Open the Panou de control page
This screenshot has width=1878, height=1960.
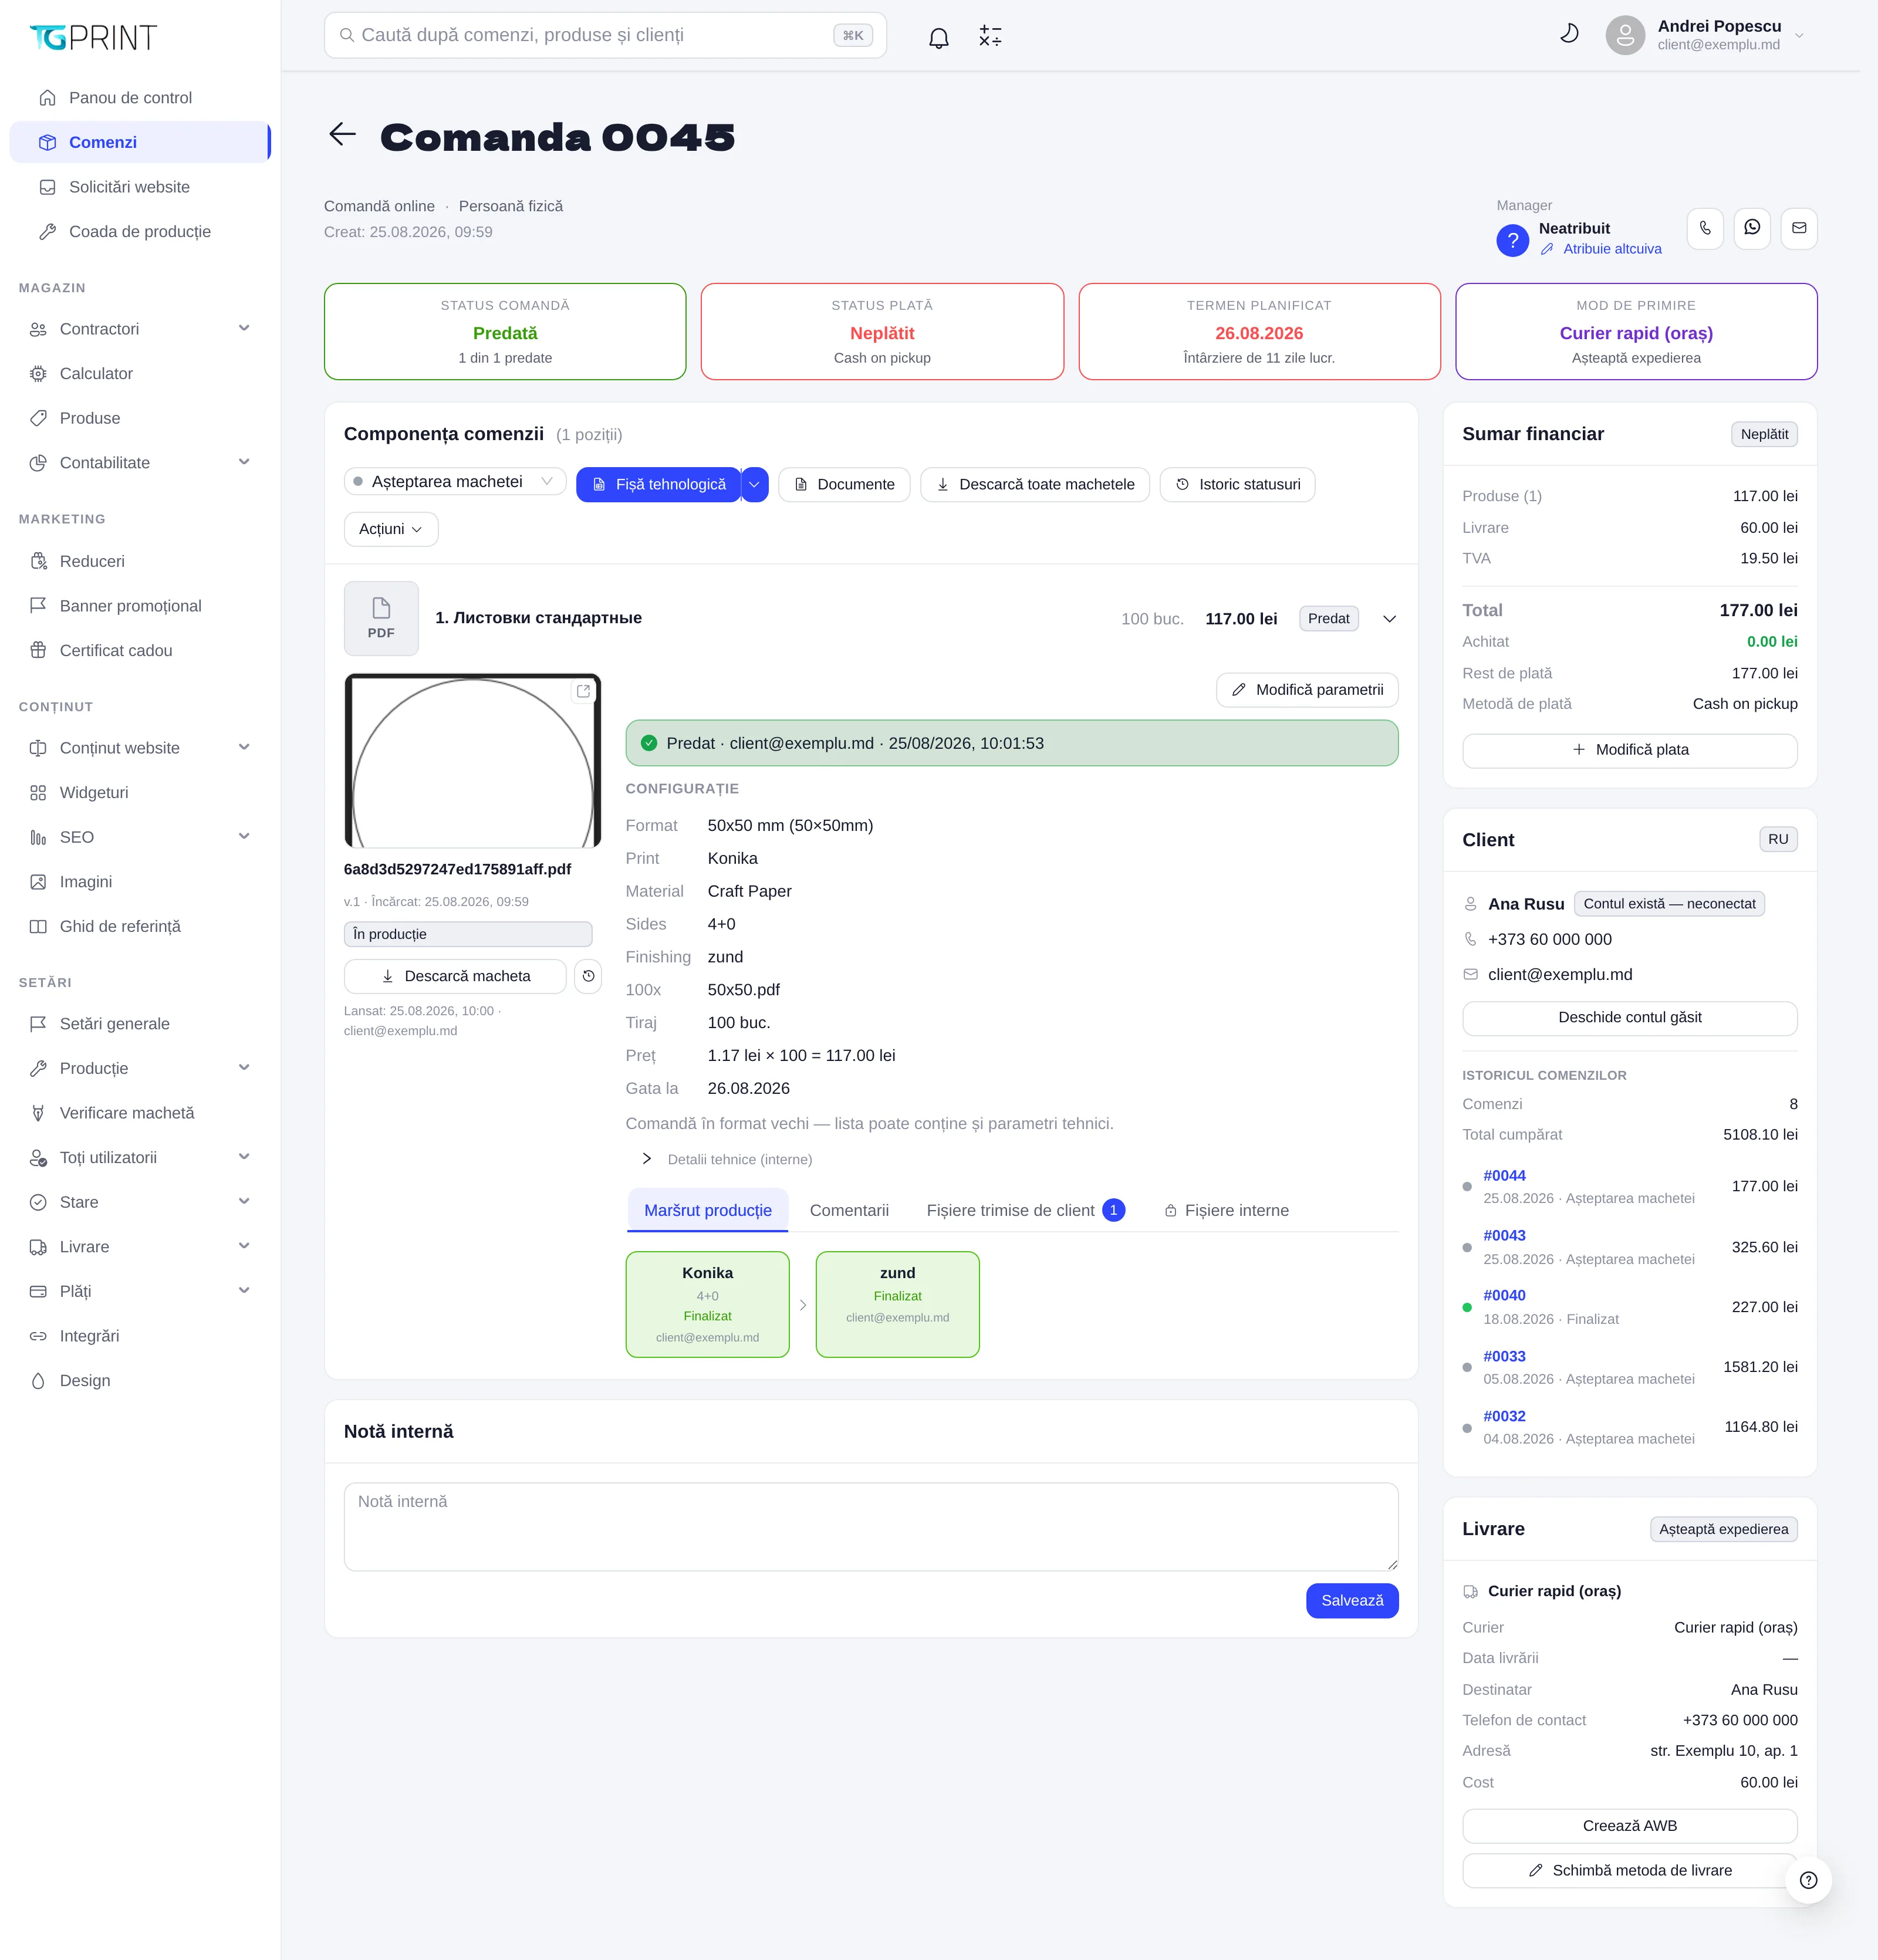pyautogui.click(x=140, y=98)
